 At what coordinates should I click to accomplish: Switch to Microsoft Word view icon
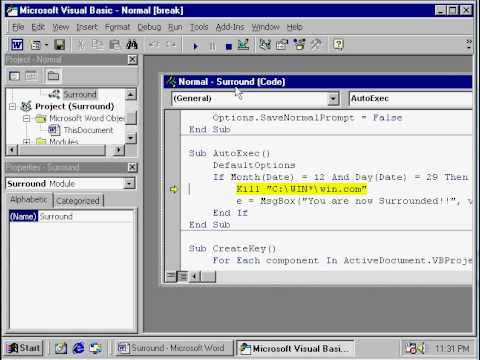(17, 44)
